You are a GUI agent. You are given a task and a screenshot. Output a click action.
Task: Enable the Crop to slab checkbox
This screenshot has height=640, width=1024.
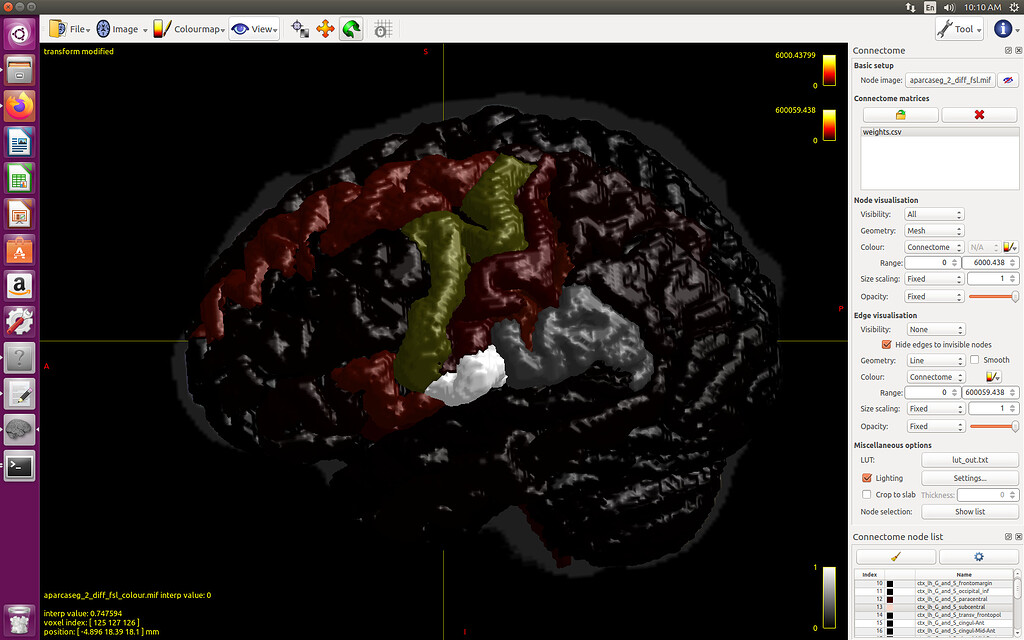coord(867,494)
